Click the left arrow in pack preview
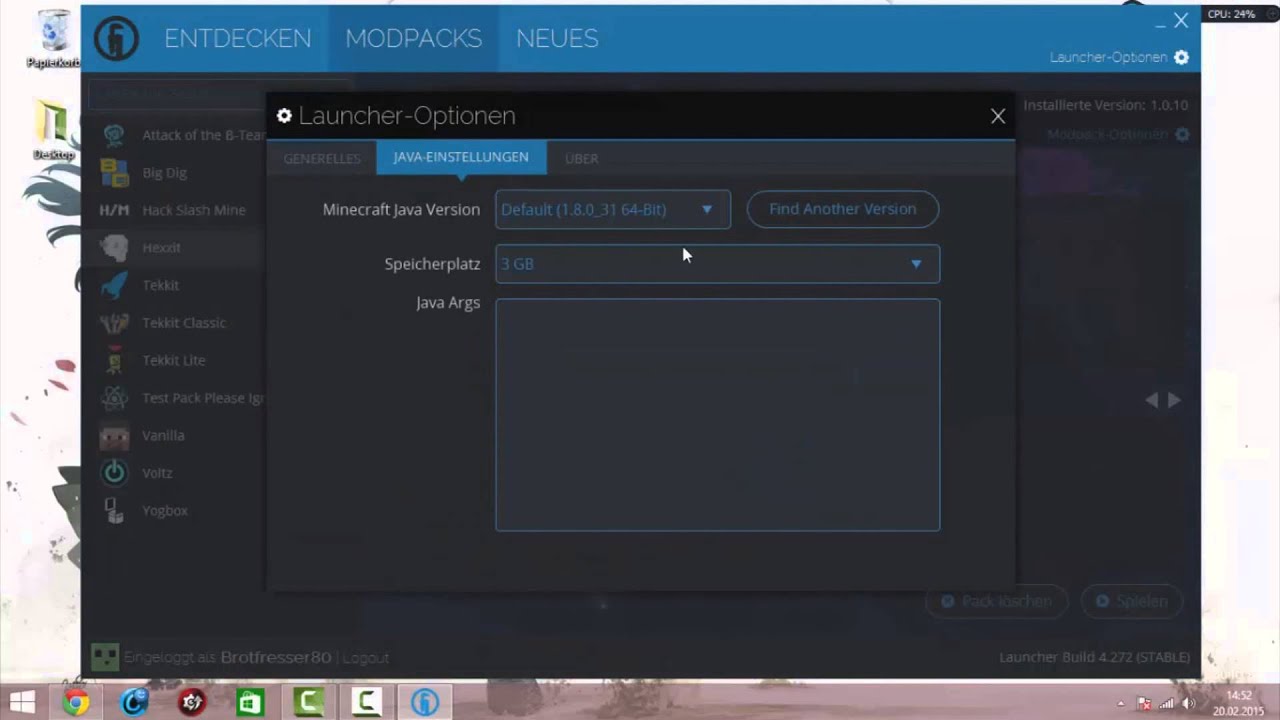This screenshot has width=1280, height=720. pos(1152,399)
